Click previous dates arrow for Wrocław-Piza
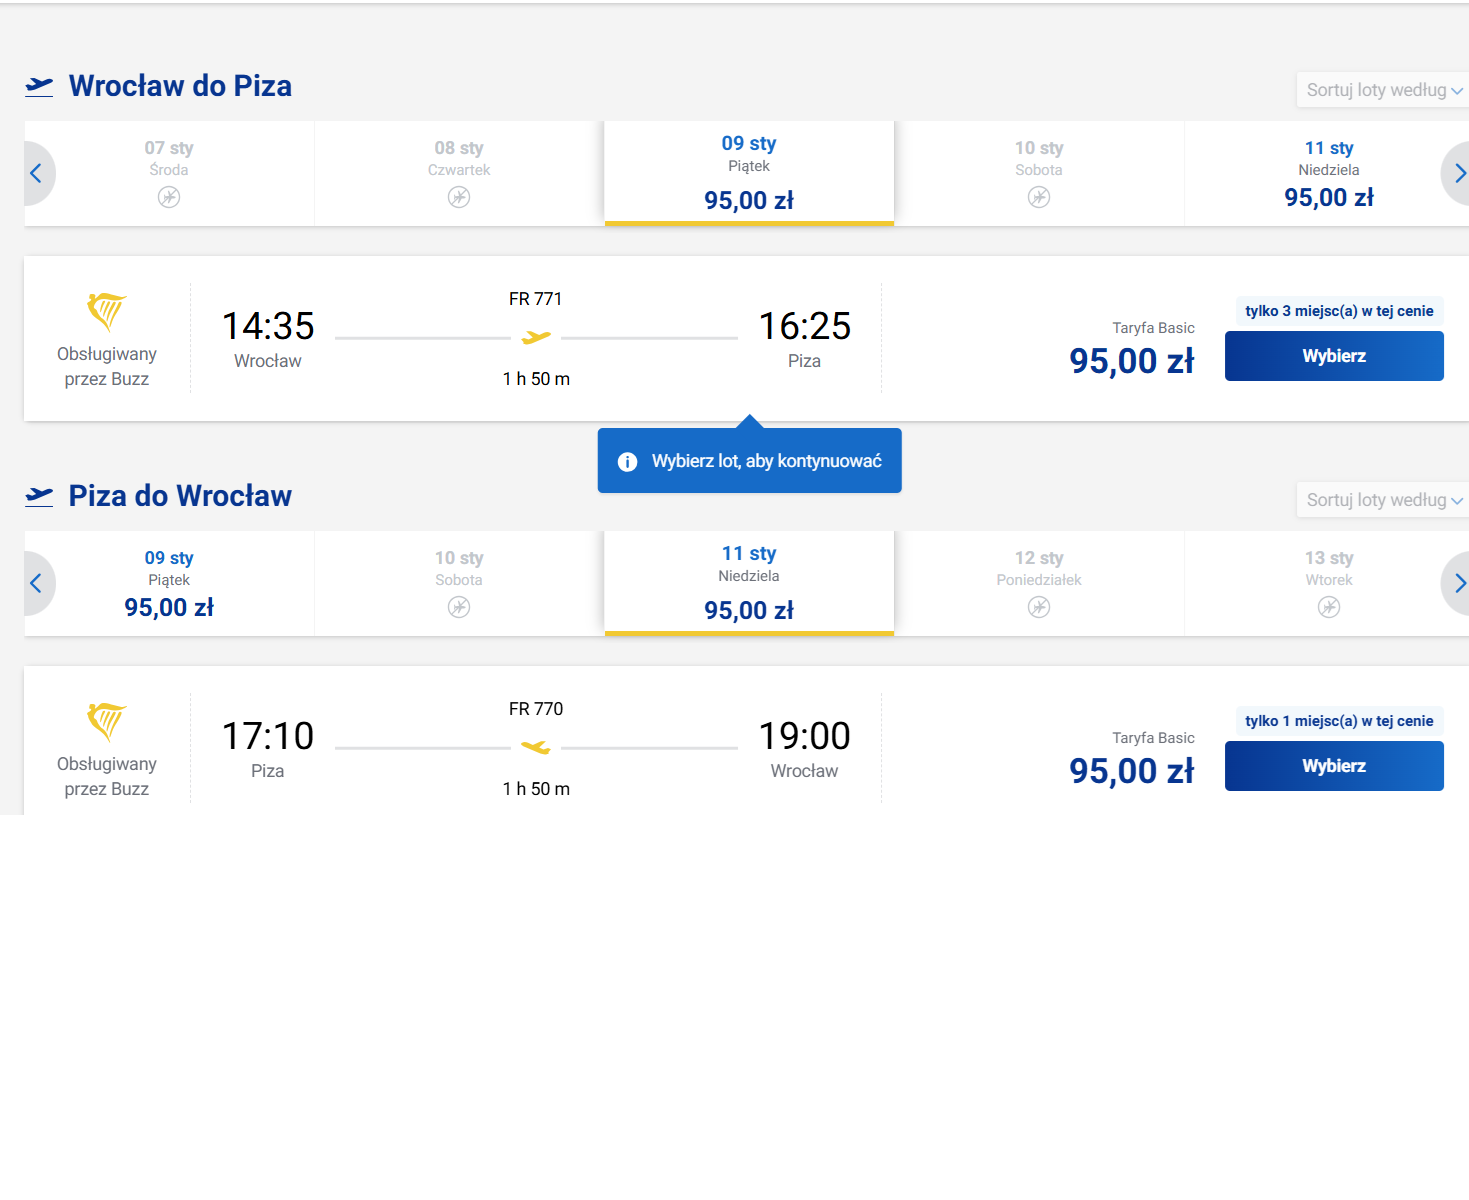 [37, 174]
